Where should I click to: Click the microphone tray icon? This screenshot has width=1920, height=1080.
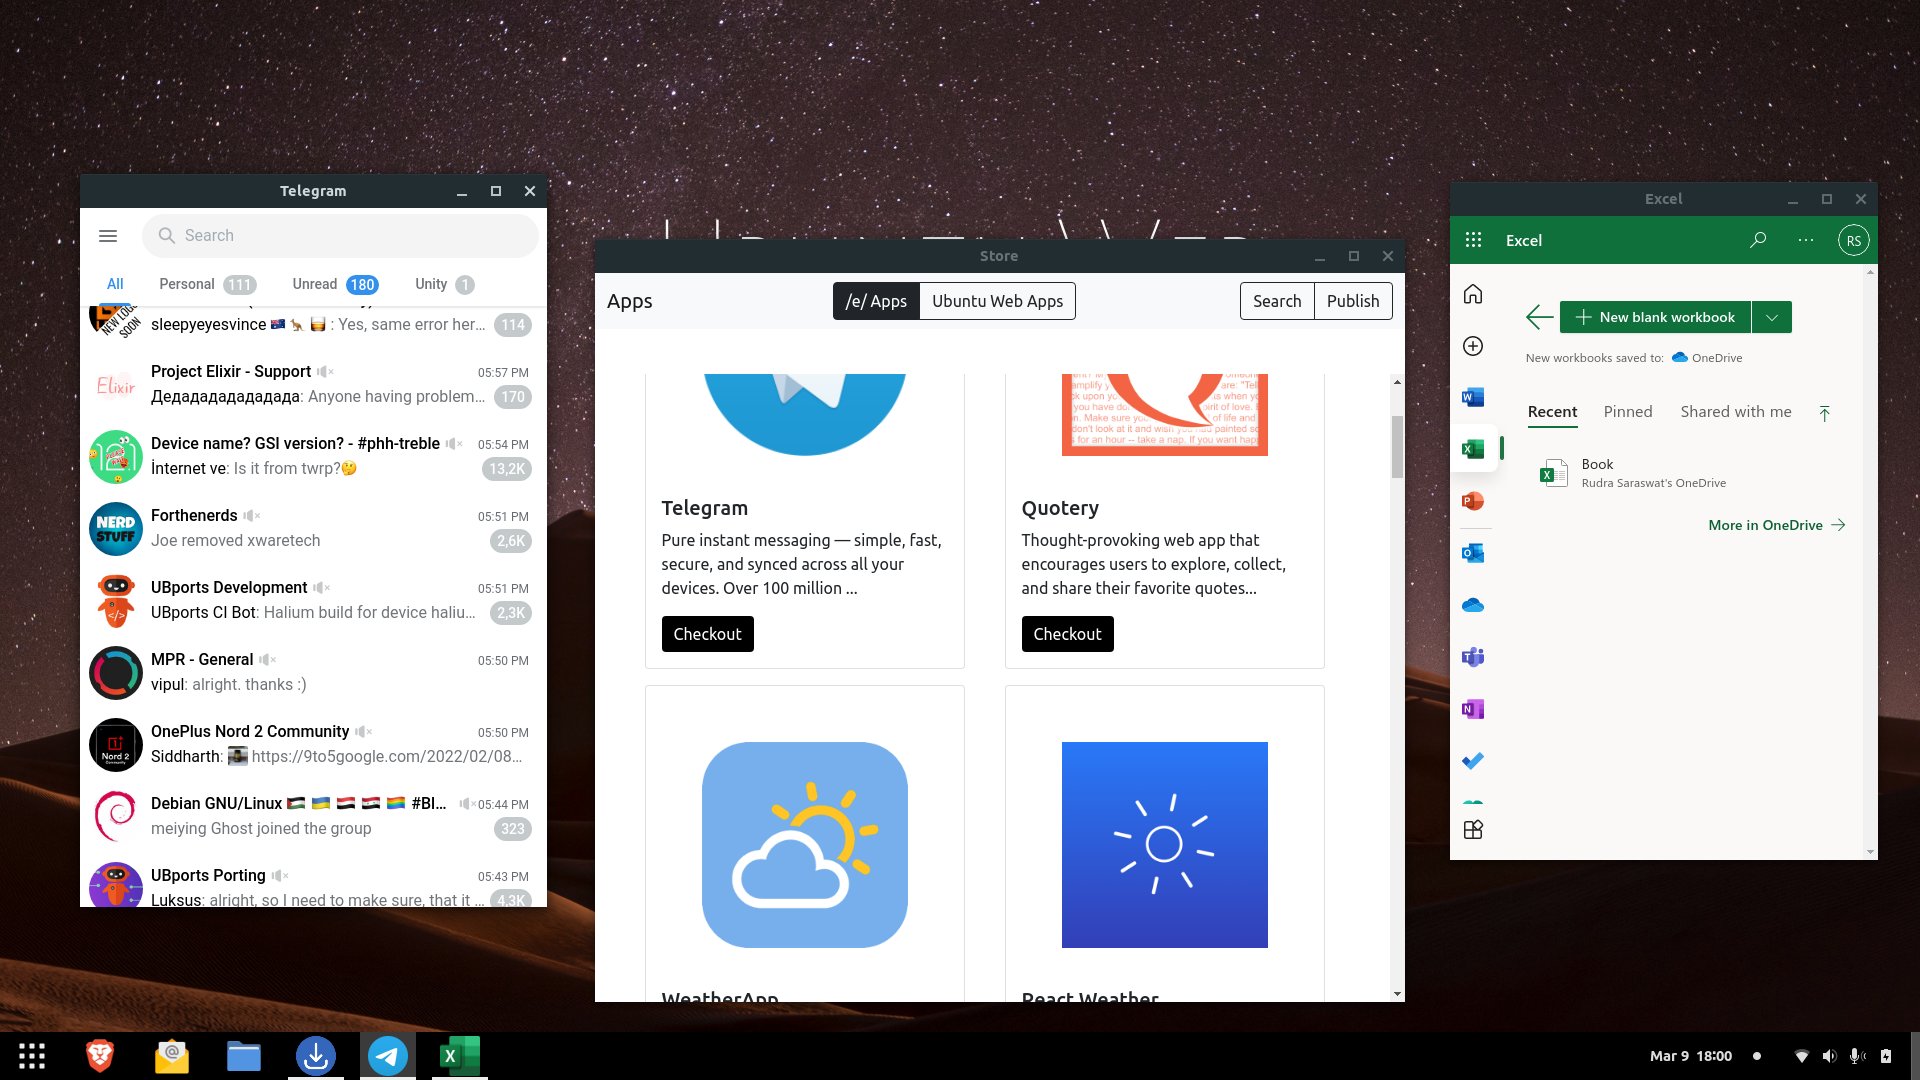pyautogui.click(x=1857, y=1056)
